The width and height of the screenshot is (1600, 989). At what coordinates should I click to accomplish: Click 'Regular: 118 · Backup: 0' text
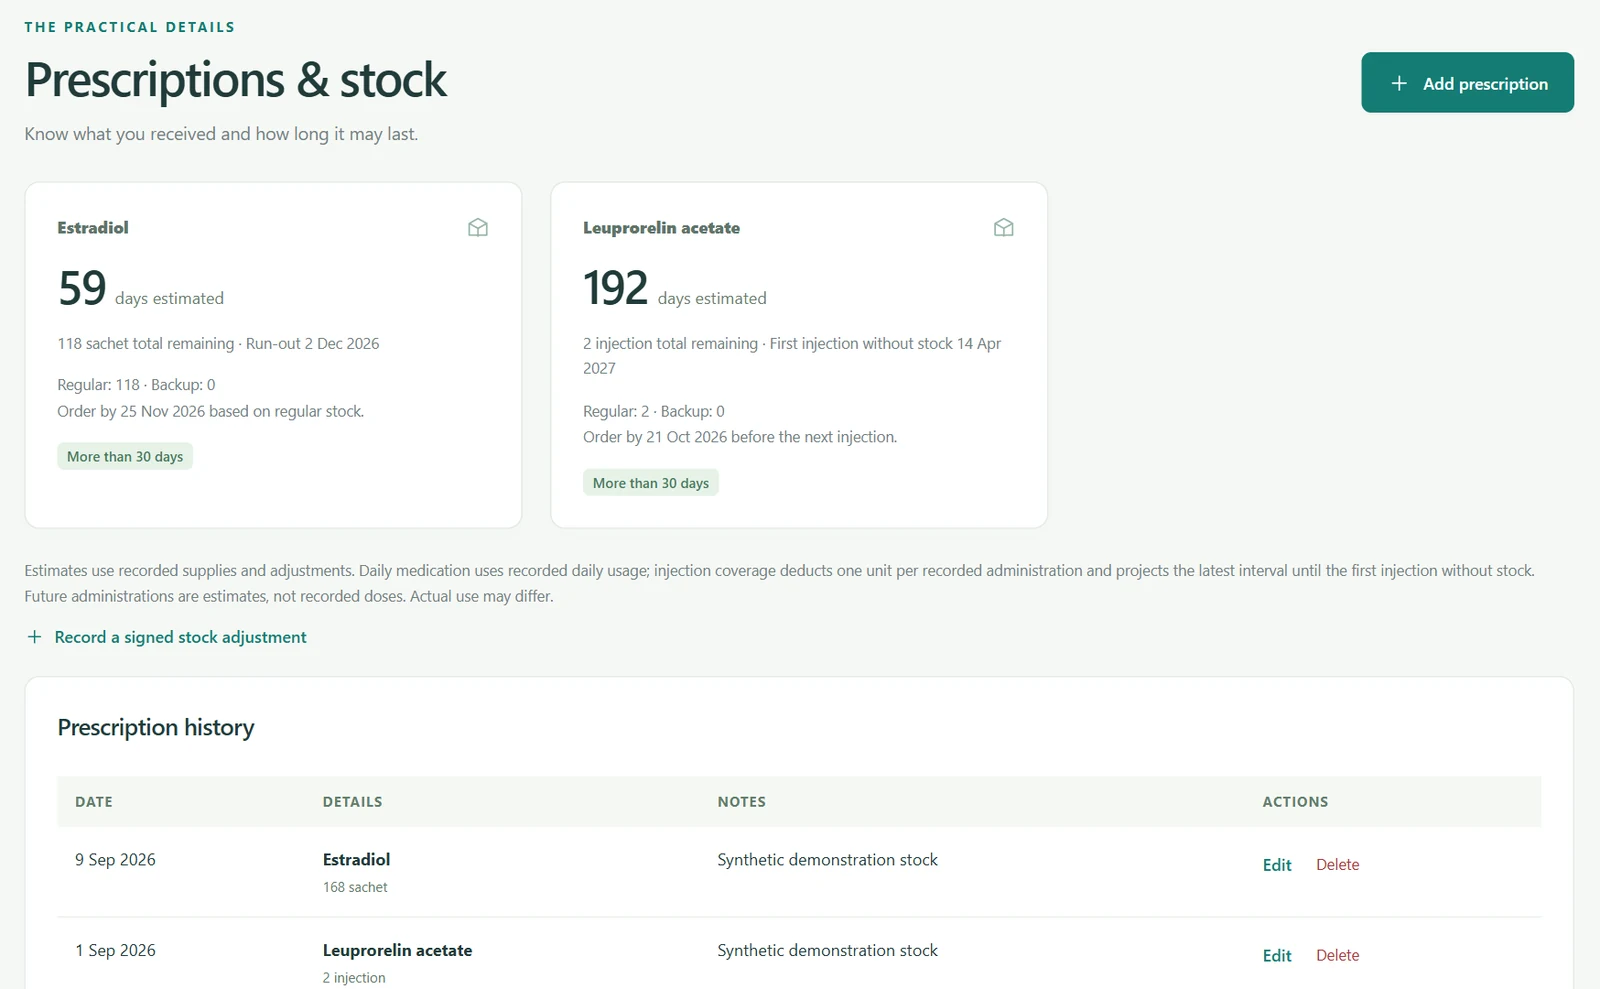tap(136, 385)
